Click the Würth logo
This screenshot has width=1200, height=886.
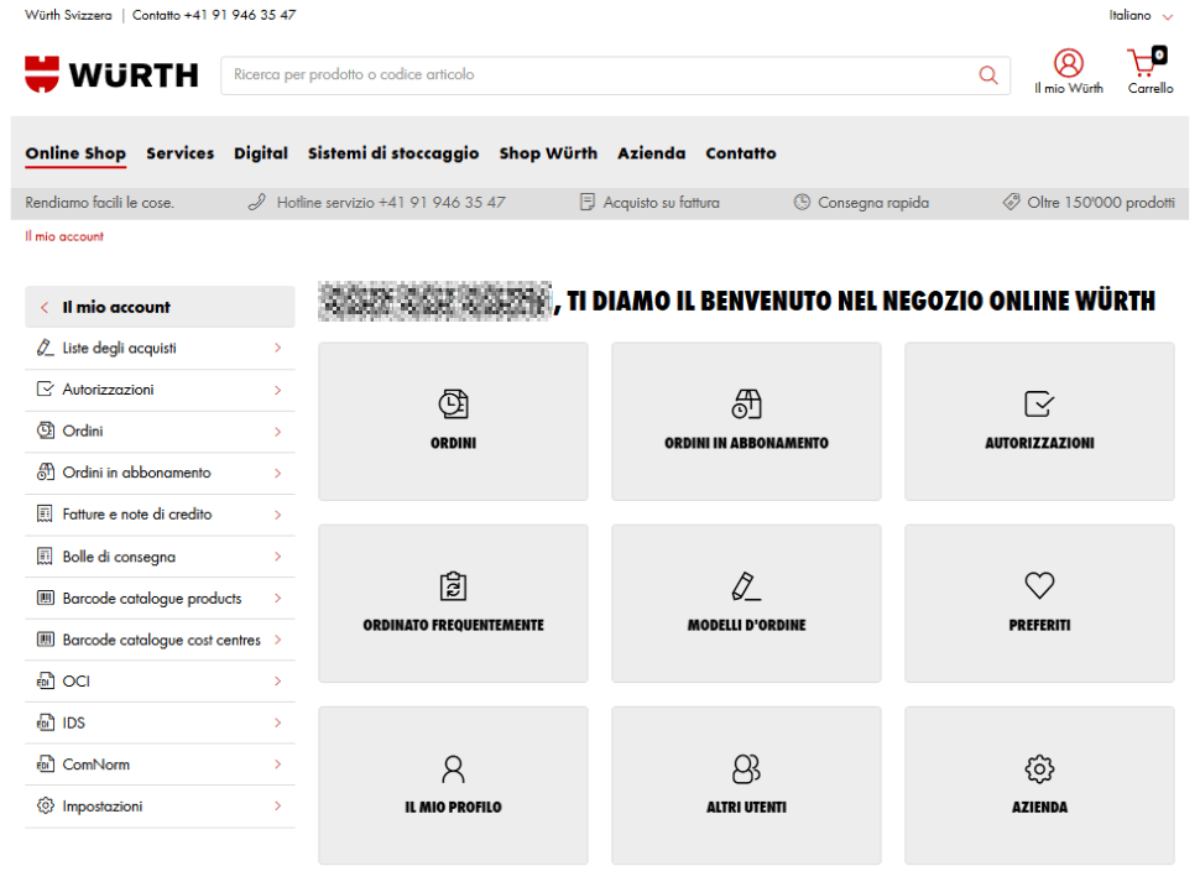[x=112, y=75]
